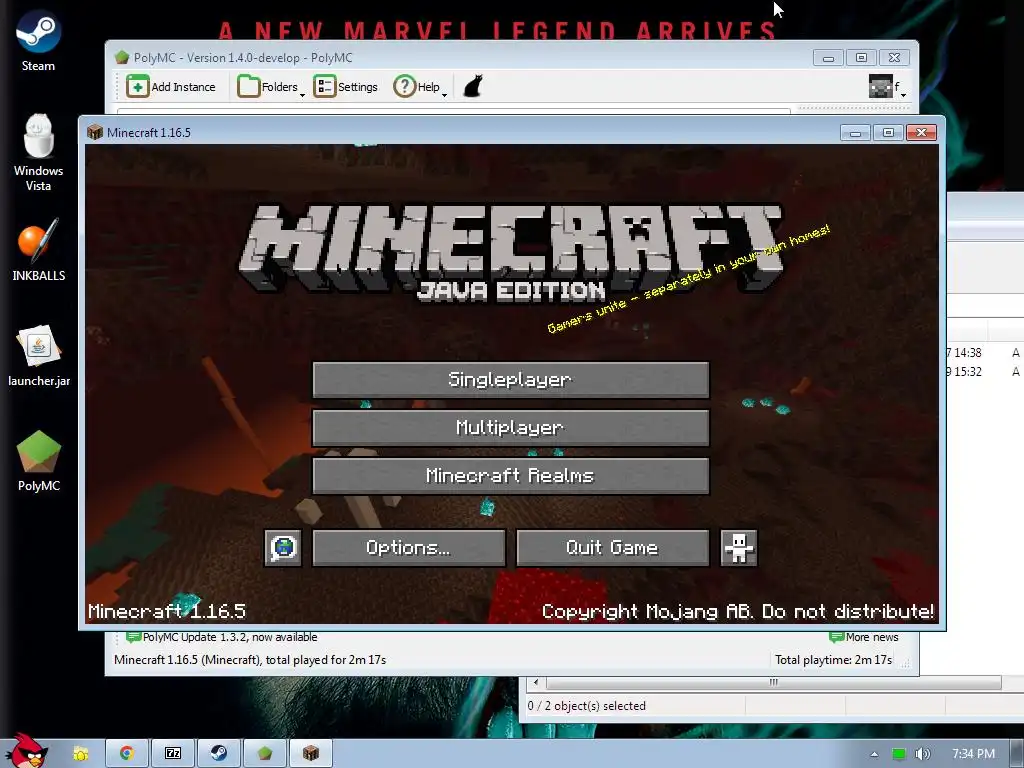Open 7-Zip from the taskbar
This screenshot has height=768, width=1024.
[x=173, y=753]
